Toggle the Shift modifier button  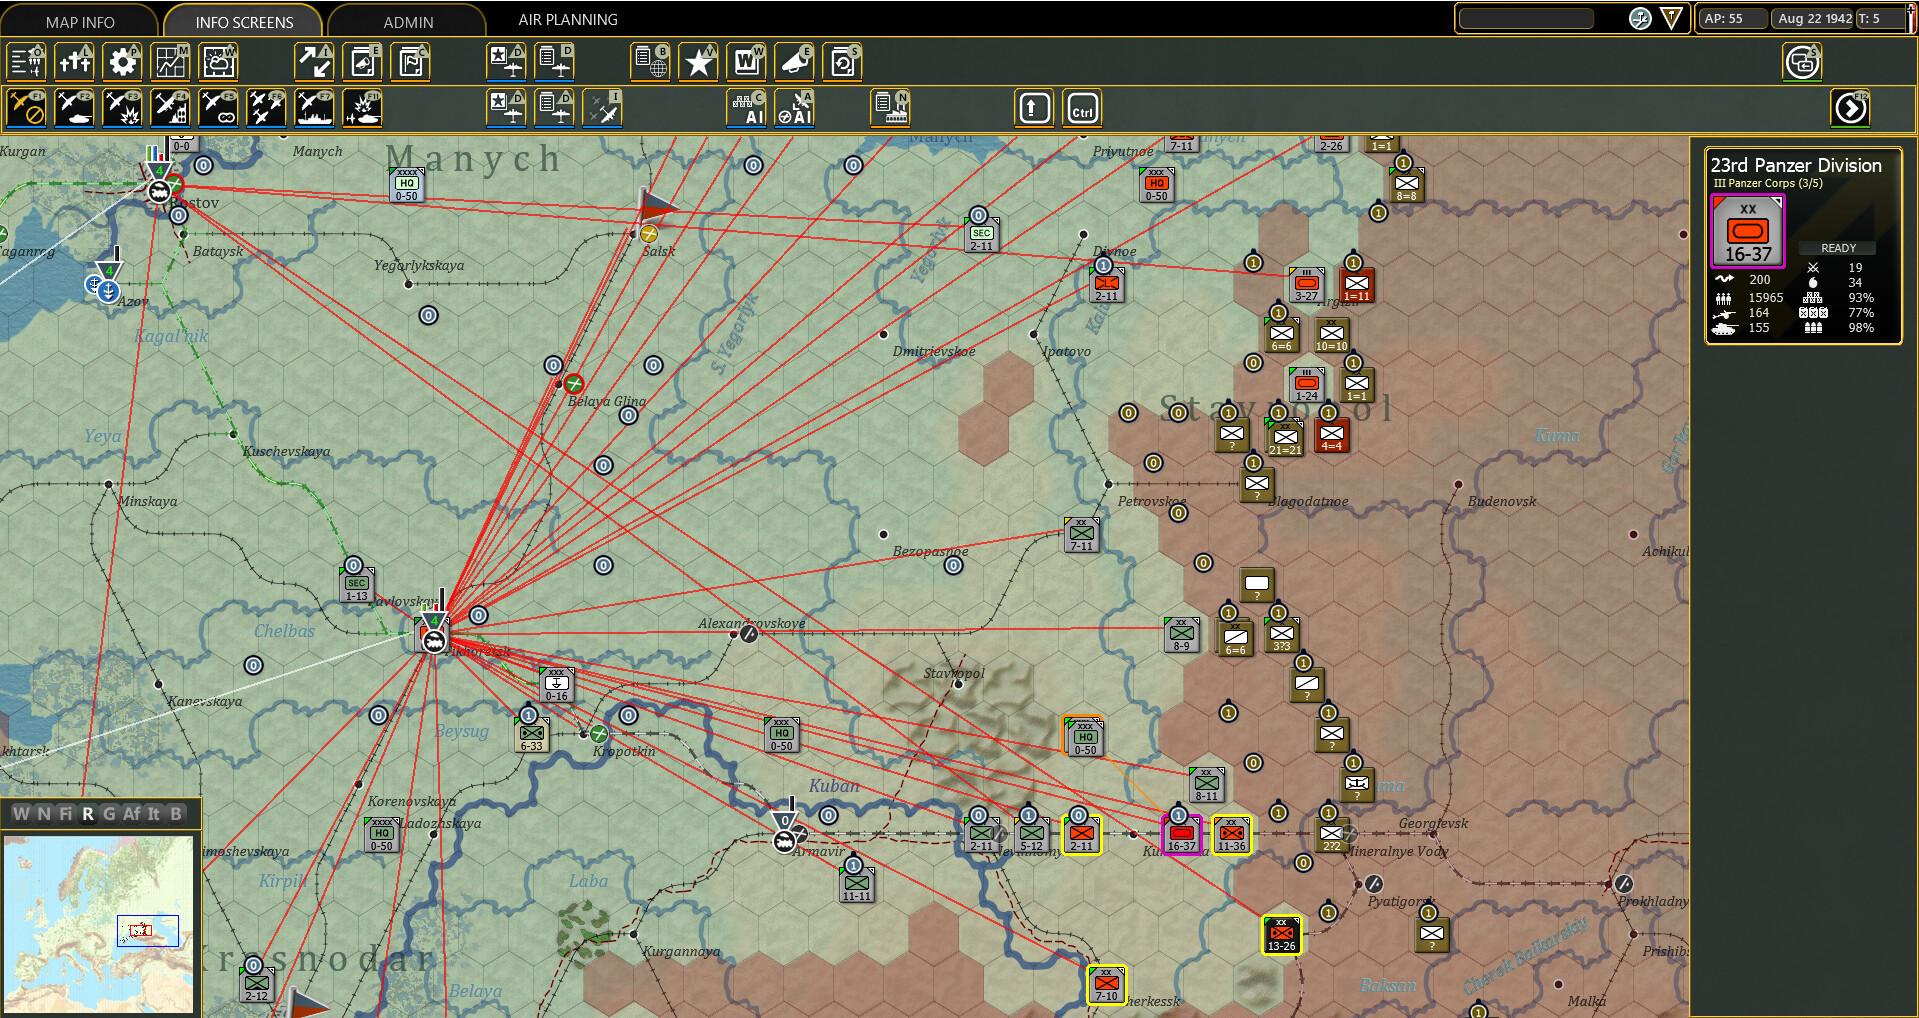pos(1033,107)
